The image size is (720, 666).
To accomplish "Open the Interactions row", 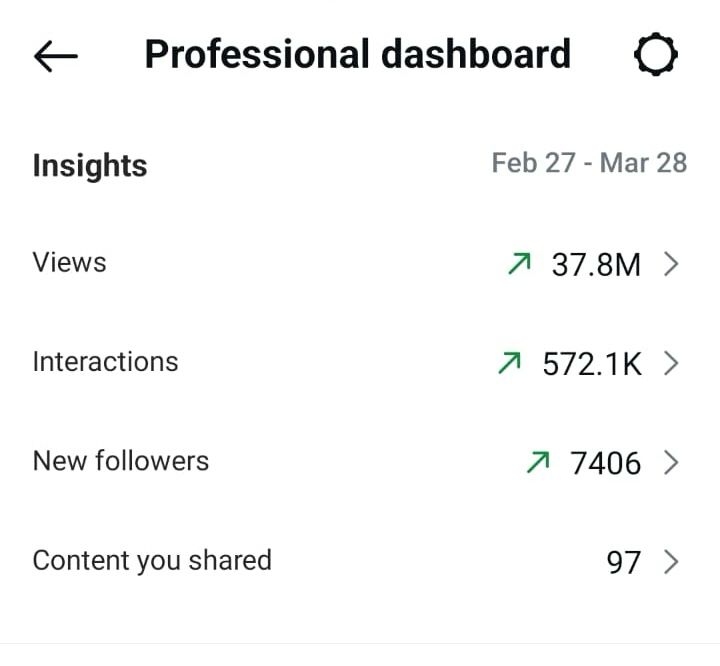I will (x=360, y=363).
